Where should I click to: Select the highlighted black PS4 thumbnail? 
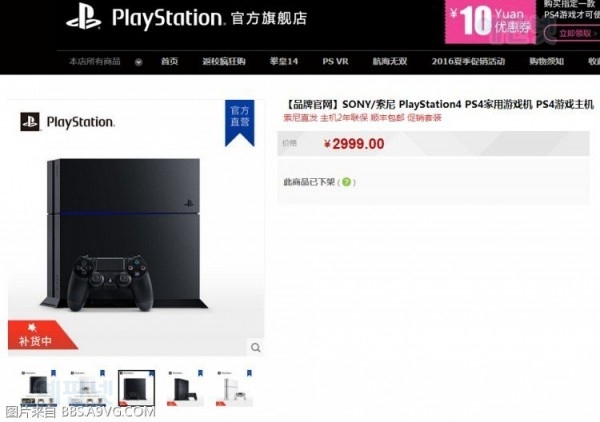coord(137,388)
